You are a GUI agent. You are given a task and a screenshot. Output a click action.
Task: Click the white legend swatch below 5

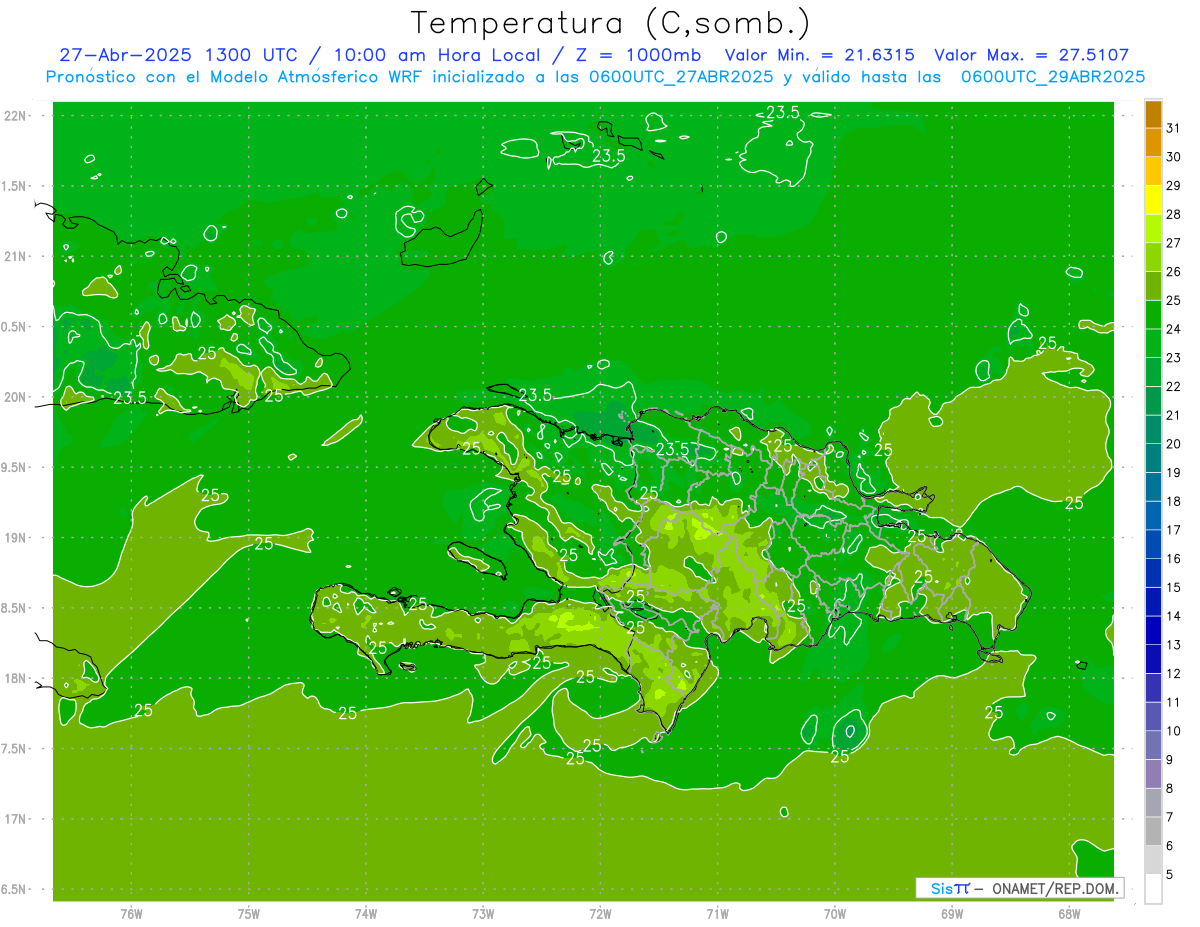click(1153, 889)
